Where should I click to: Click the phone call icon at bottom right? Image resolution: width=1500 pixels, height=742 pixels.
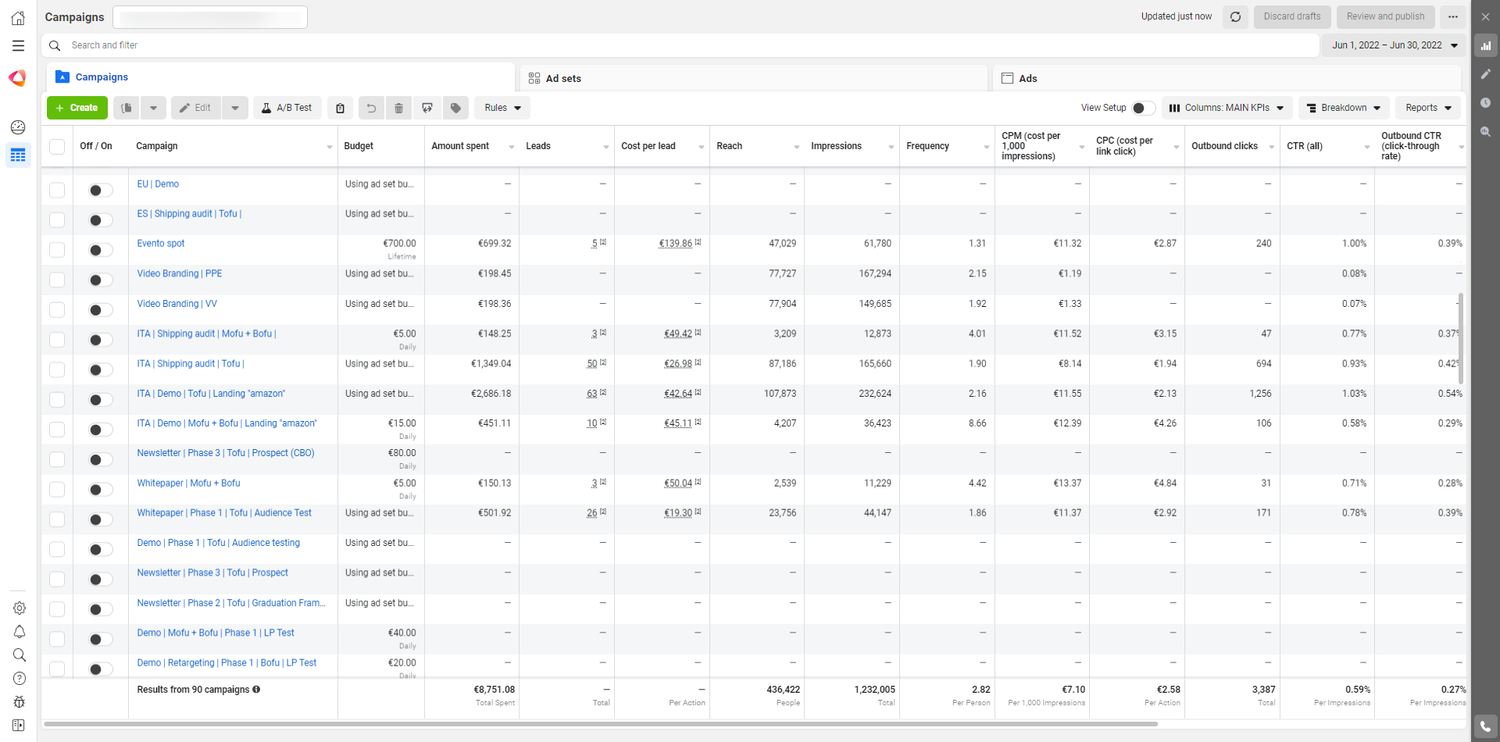[x=1486, y=726]
